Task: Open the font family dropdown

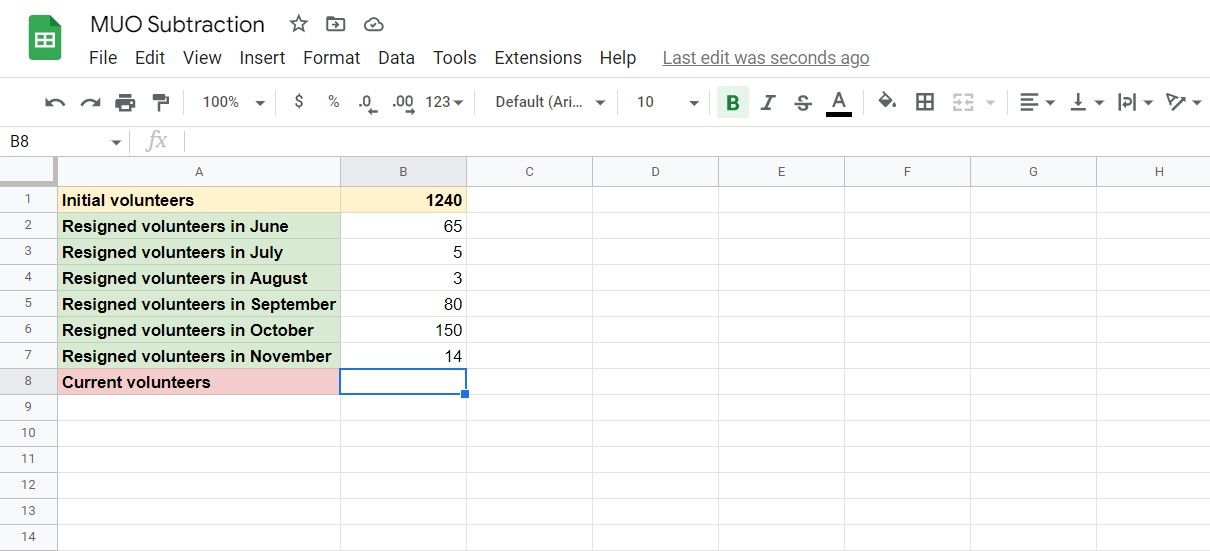Action: click(x=551, y=102)
